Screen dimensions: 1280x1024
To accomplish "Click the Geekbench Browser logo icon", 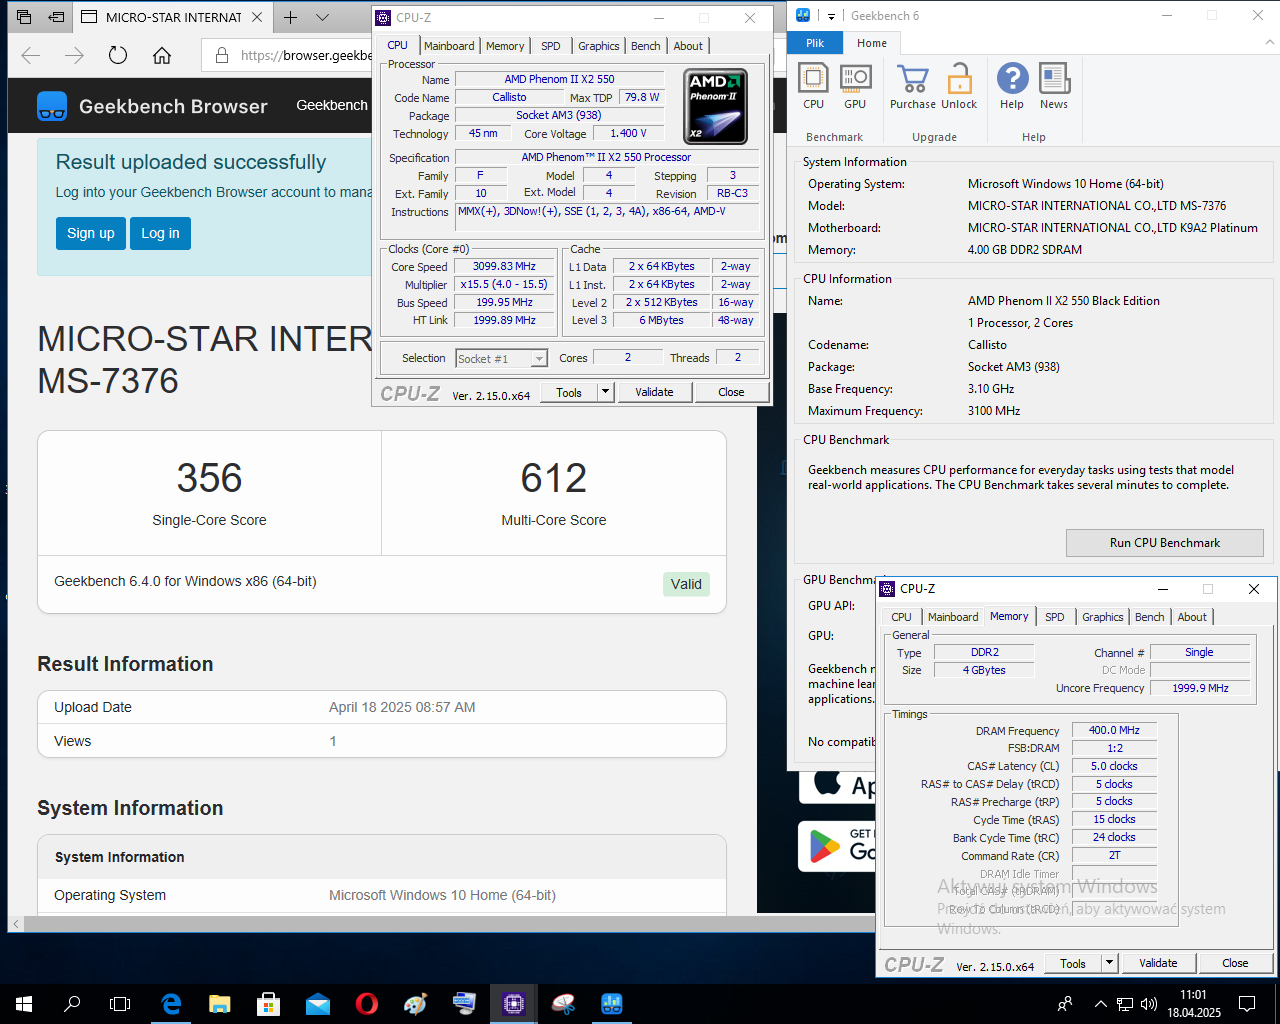I will (x=52, y=106).
